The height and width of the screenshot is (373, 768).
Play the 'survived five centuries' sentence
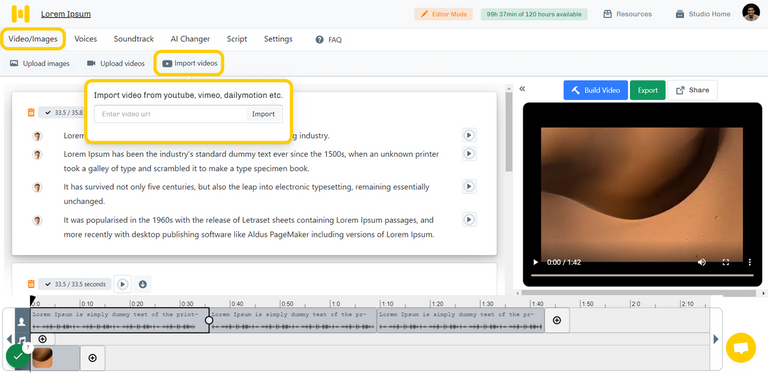pyautogui.click(x=469, y=186)
